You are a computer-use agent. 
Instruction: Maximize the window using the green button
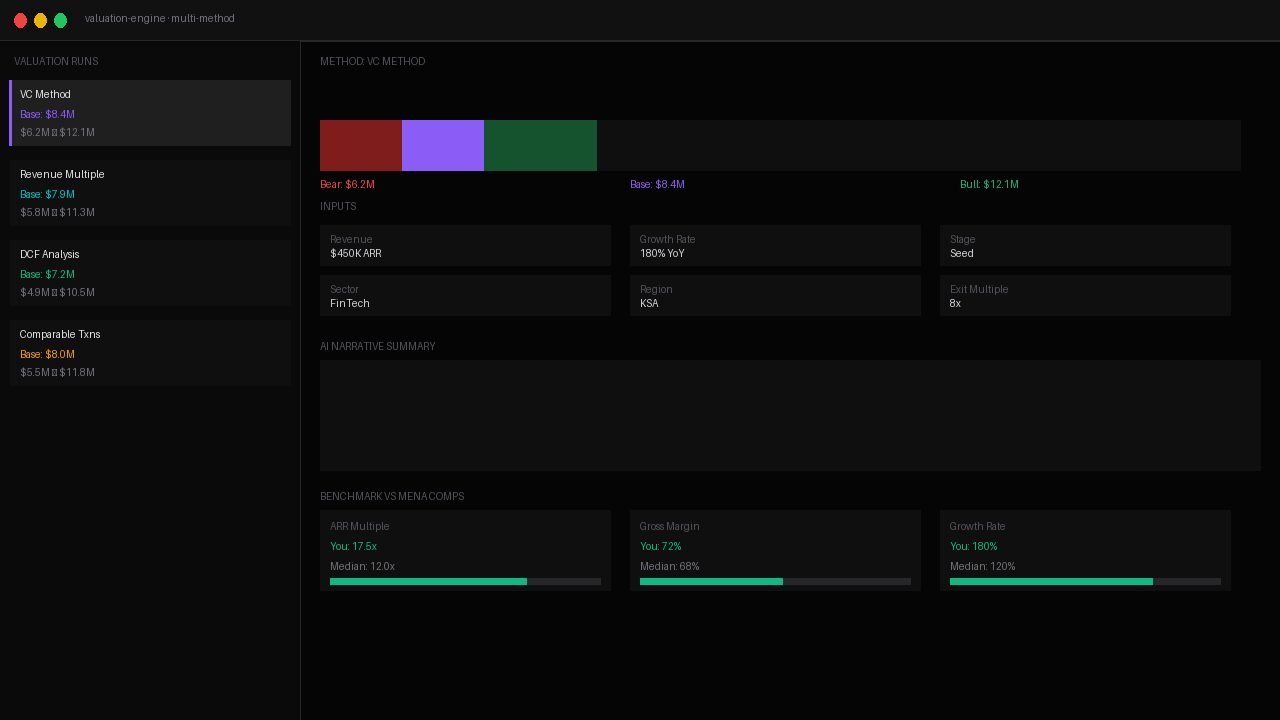[60, 20]
